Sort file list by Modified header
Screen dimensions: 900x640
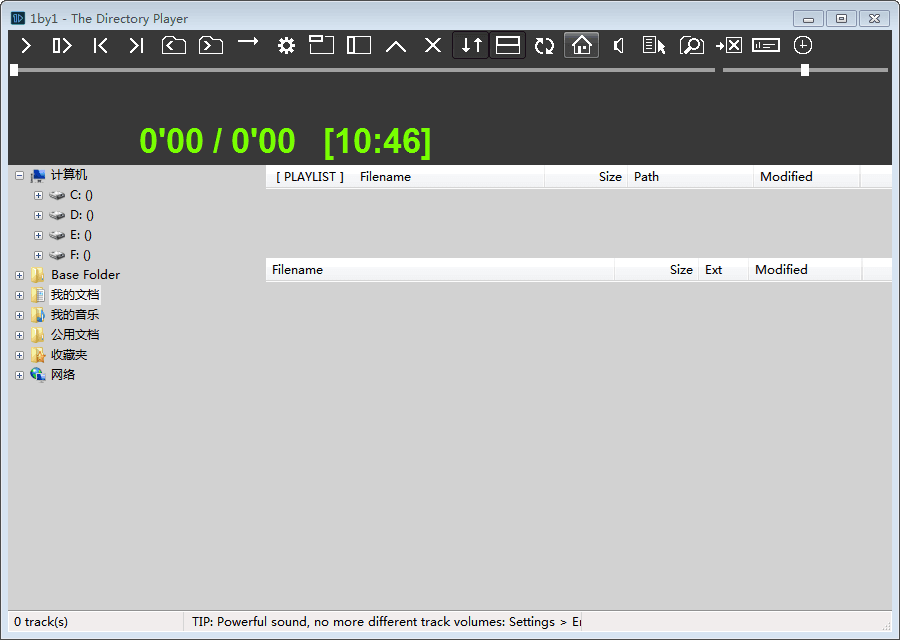coord(805,270)
